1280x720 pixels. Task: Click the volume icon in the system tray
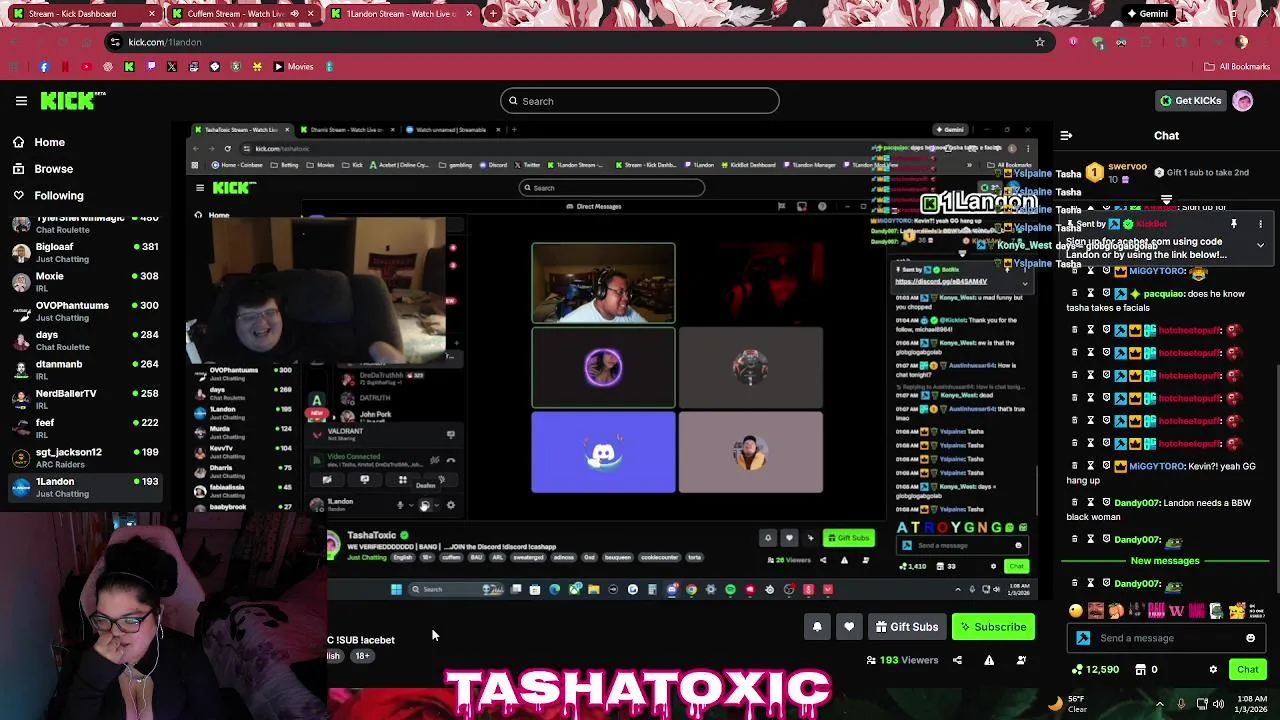1219,703
